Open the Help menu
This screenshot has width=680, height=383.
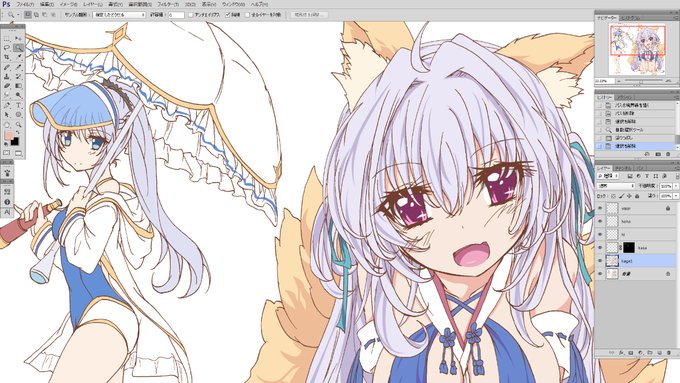tap(259, 4)
